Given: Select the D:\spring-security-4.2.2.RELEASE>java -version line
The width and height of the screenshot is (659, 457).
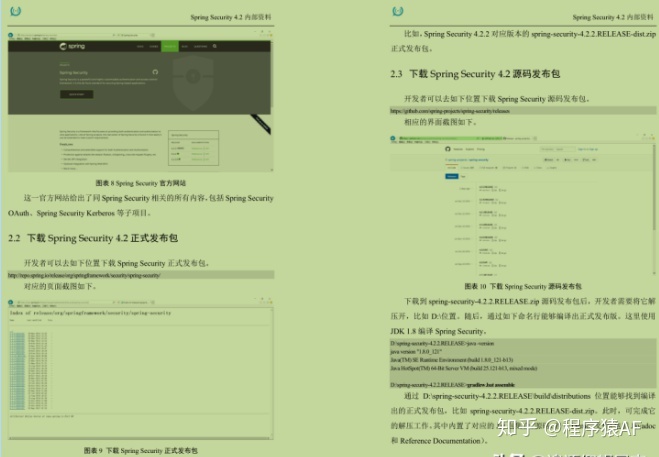Looking at the screenshot, I should click(442, 343).
